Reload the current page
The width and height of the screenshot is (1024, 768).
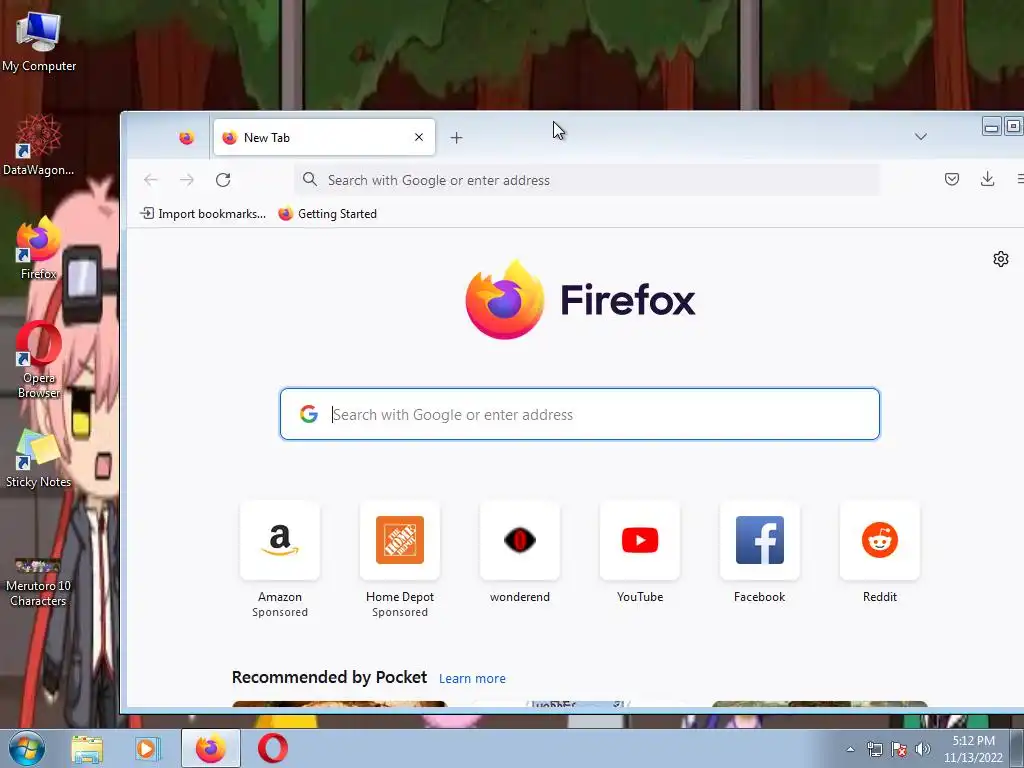pyautogui.click(x=223, y=180)
